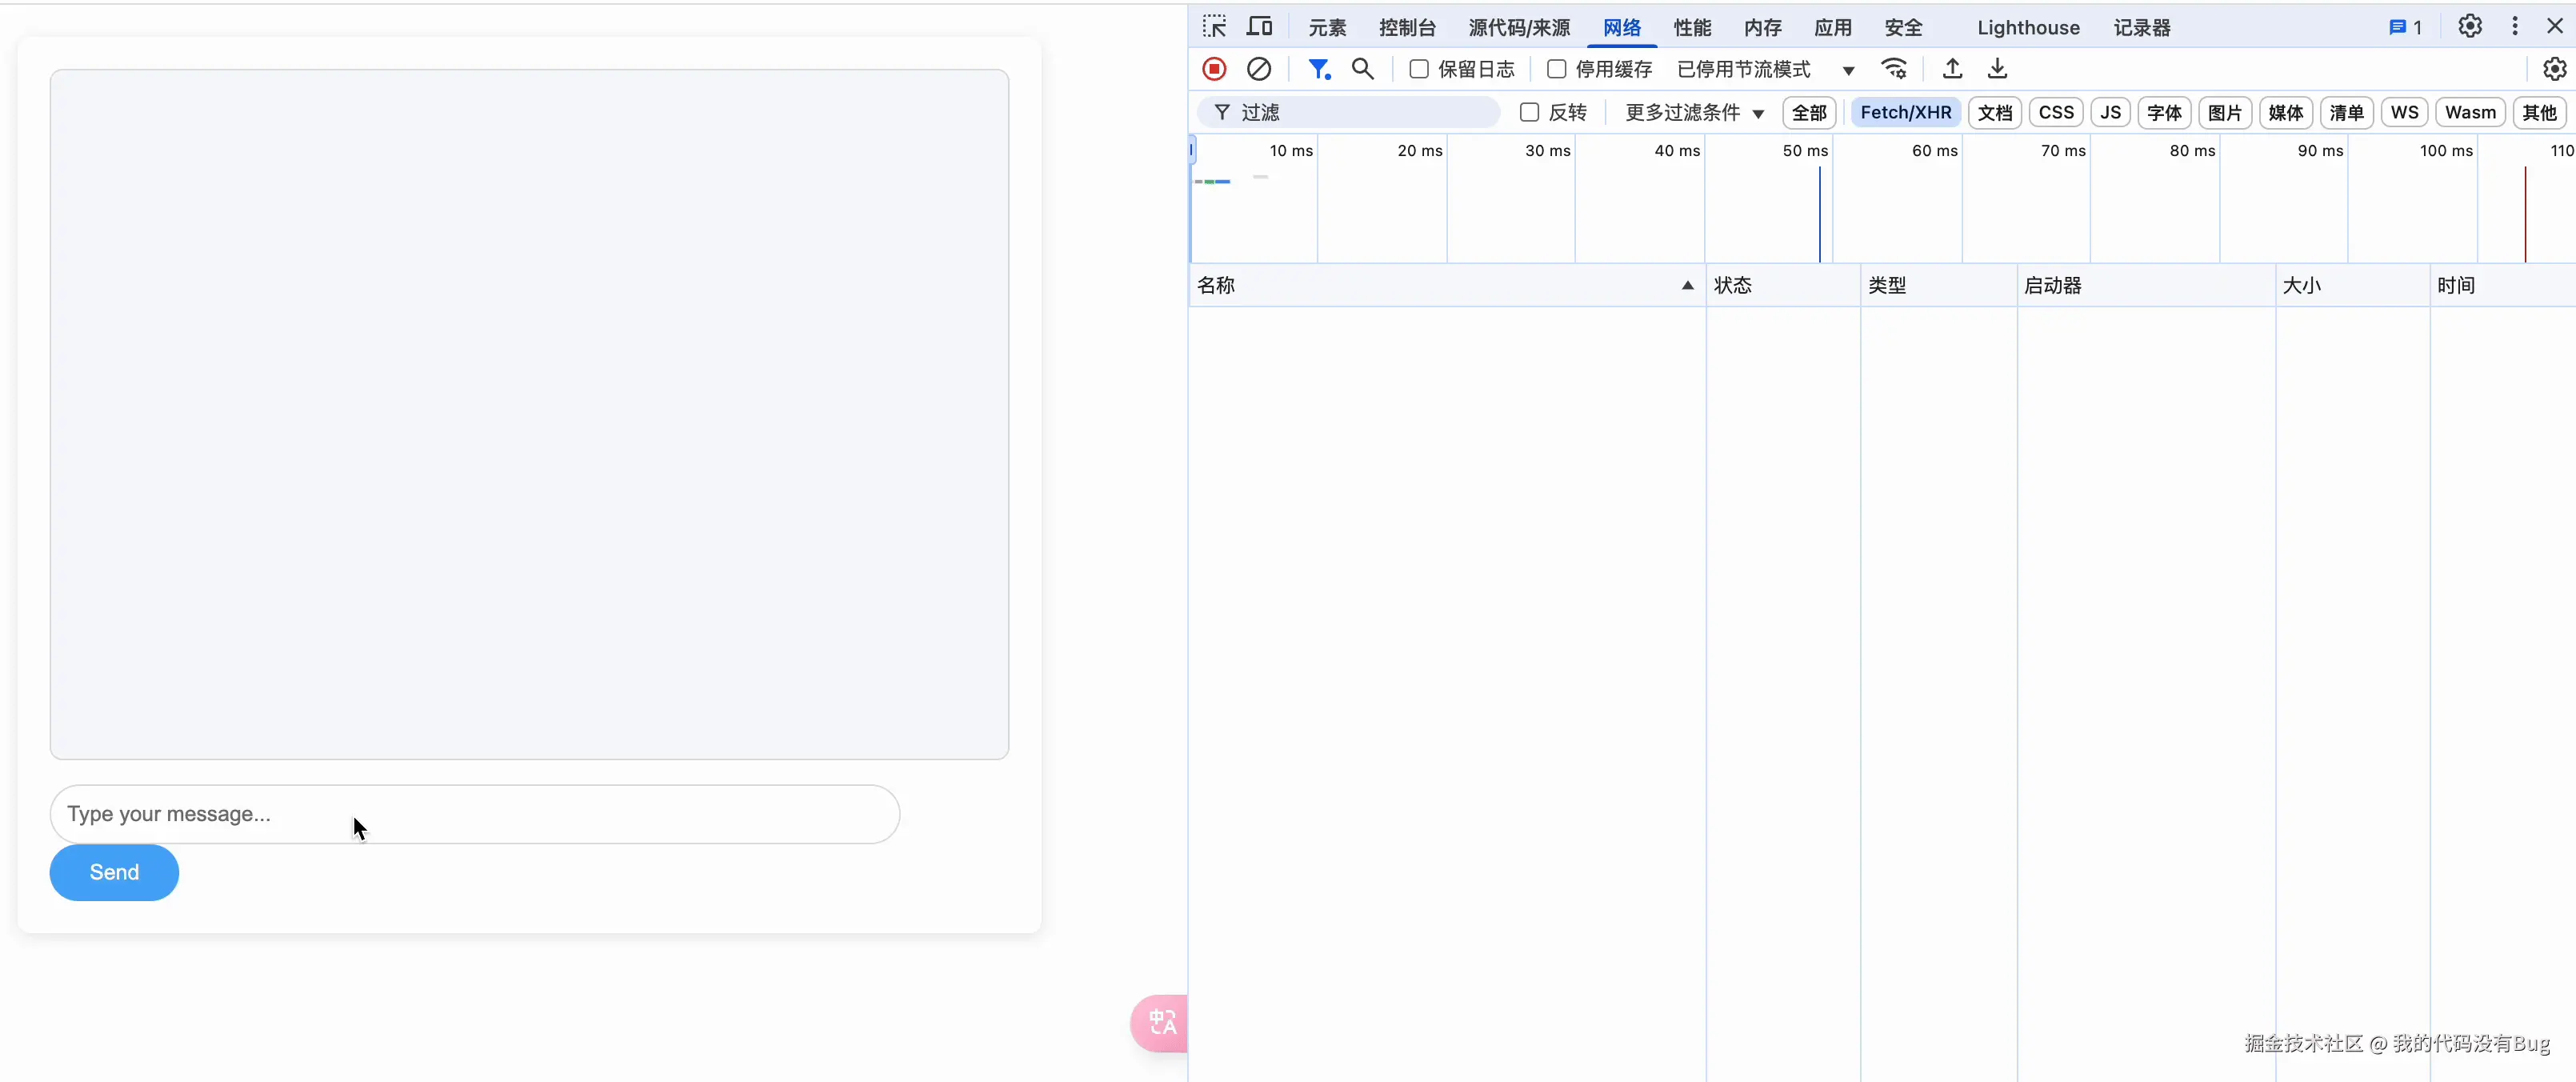Clear the network log
The height and width of the screenshot is (1082, 2576).
pyautogui.click(x=1259, y=68)
